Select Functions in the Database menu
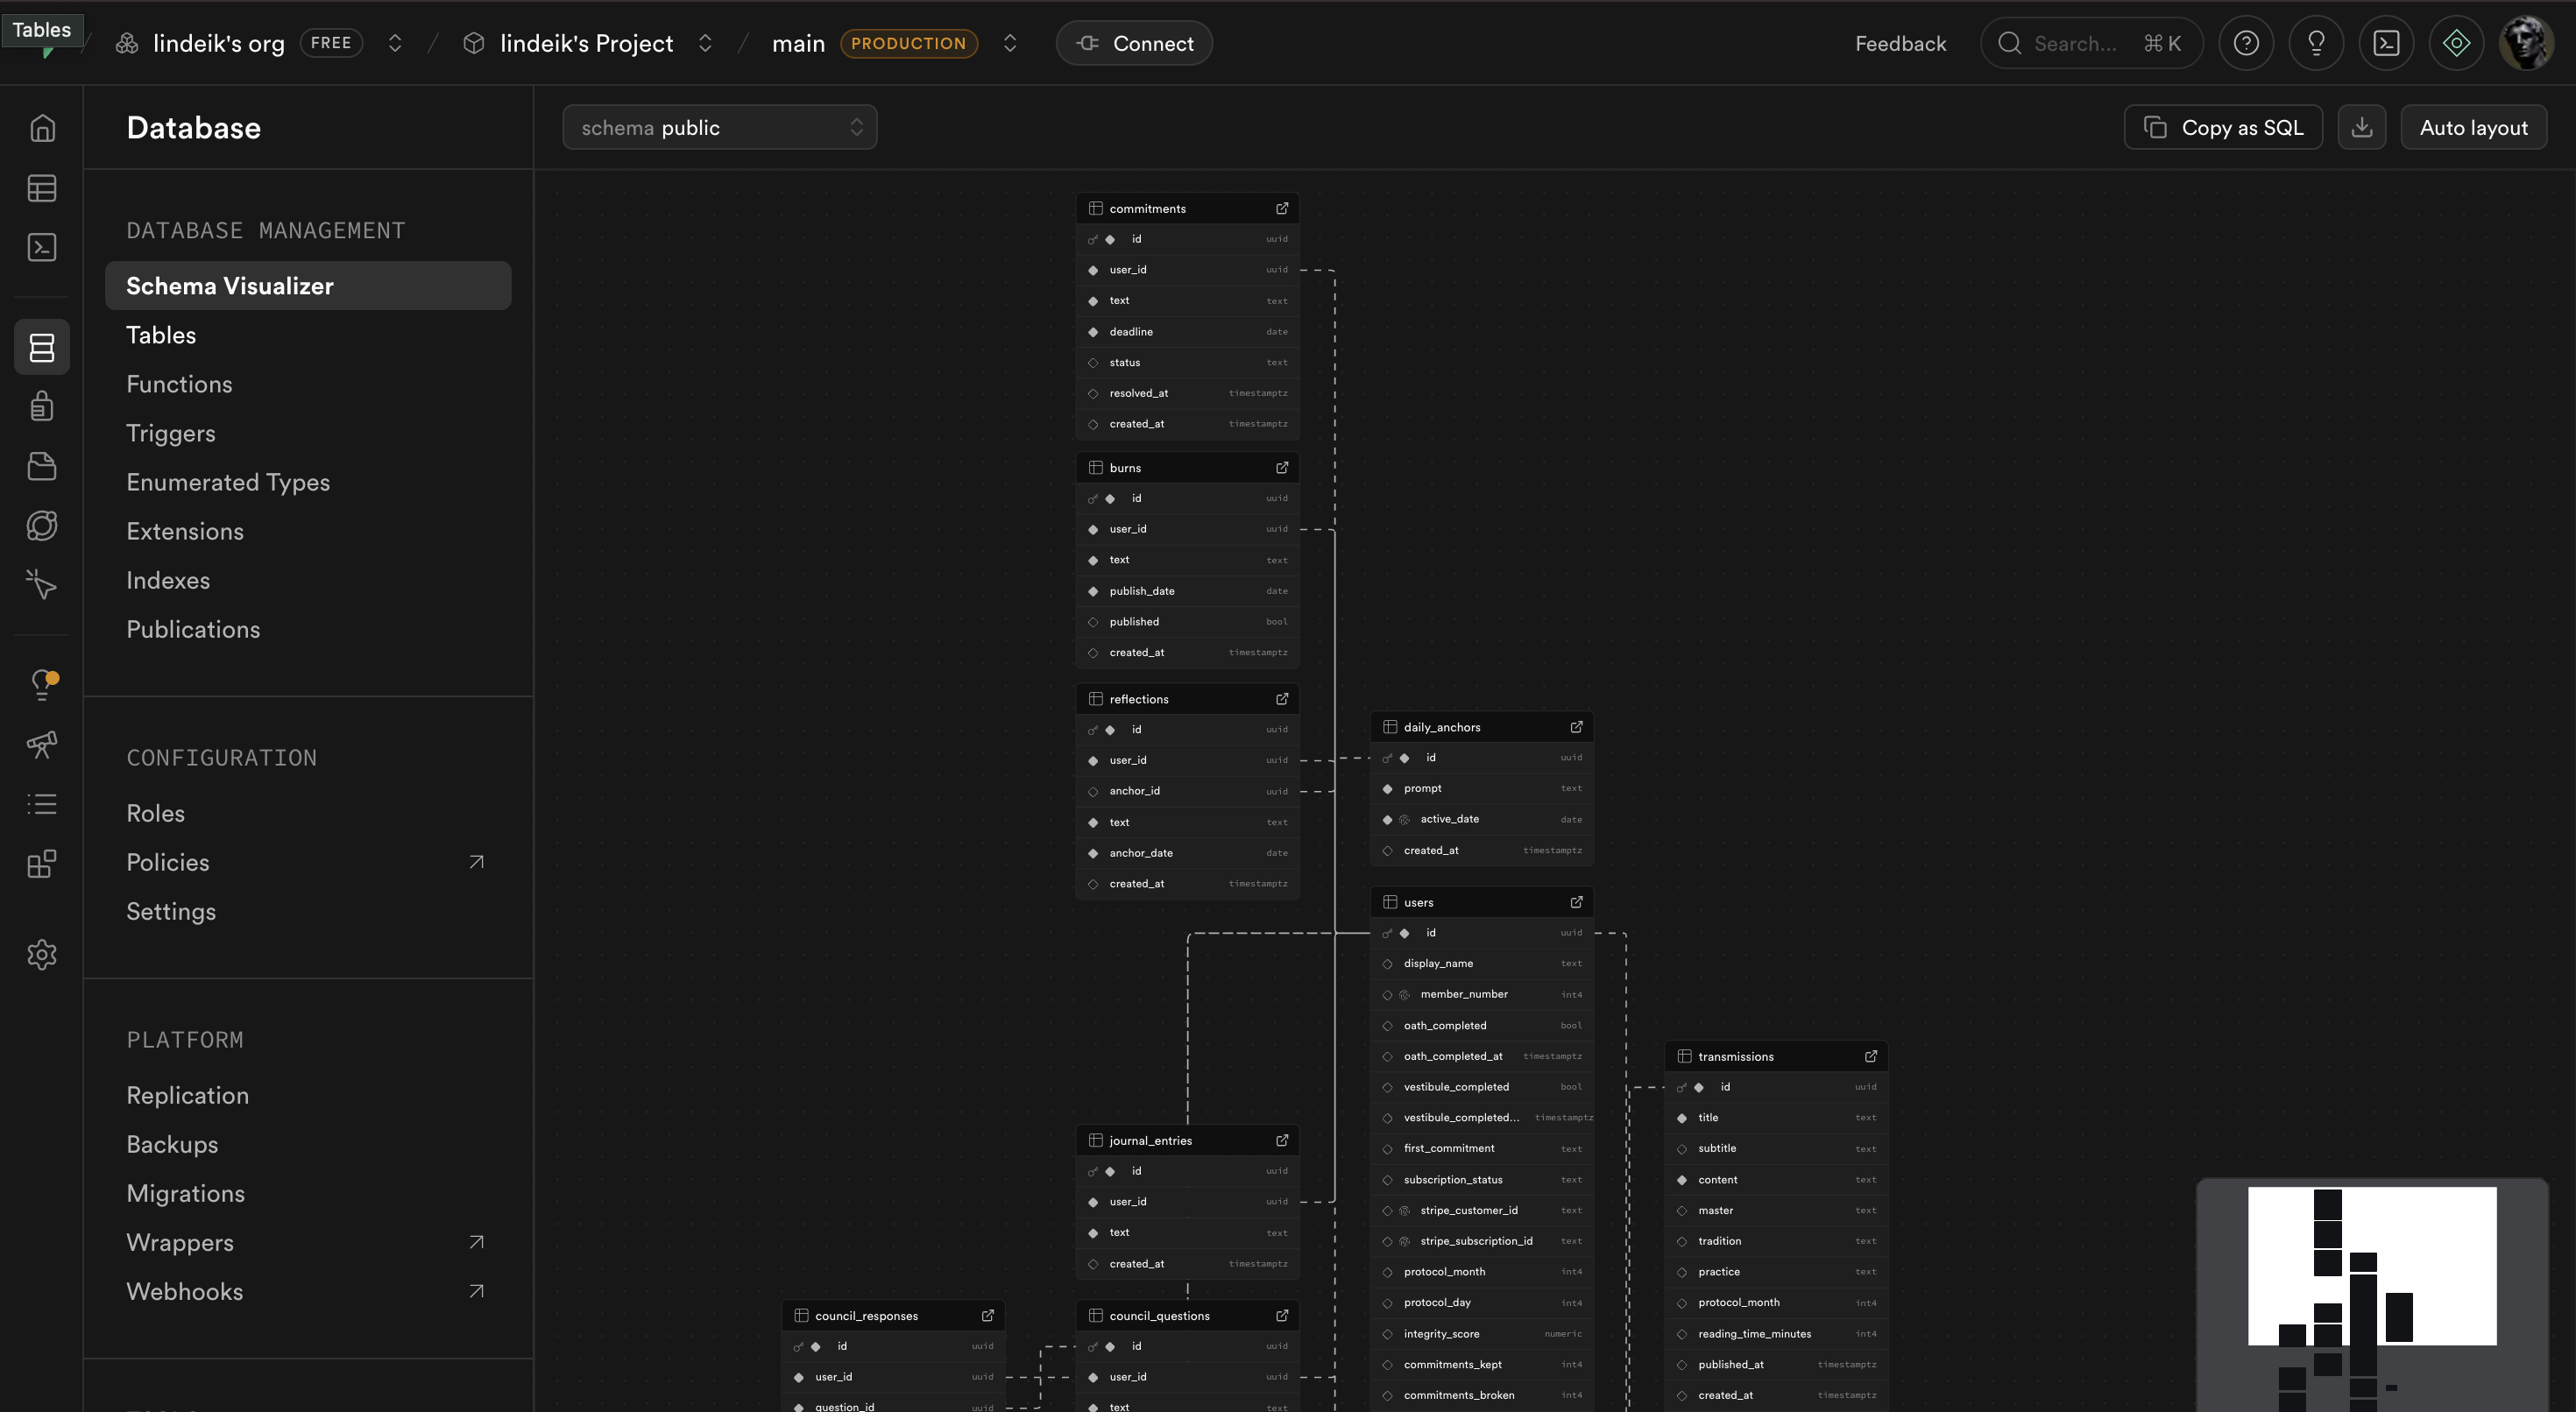This screenshot has height=1412, width=2576. pos(179,384)
